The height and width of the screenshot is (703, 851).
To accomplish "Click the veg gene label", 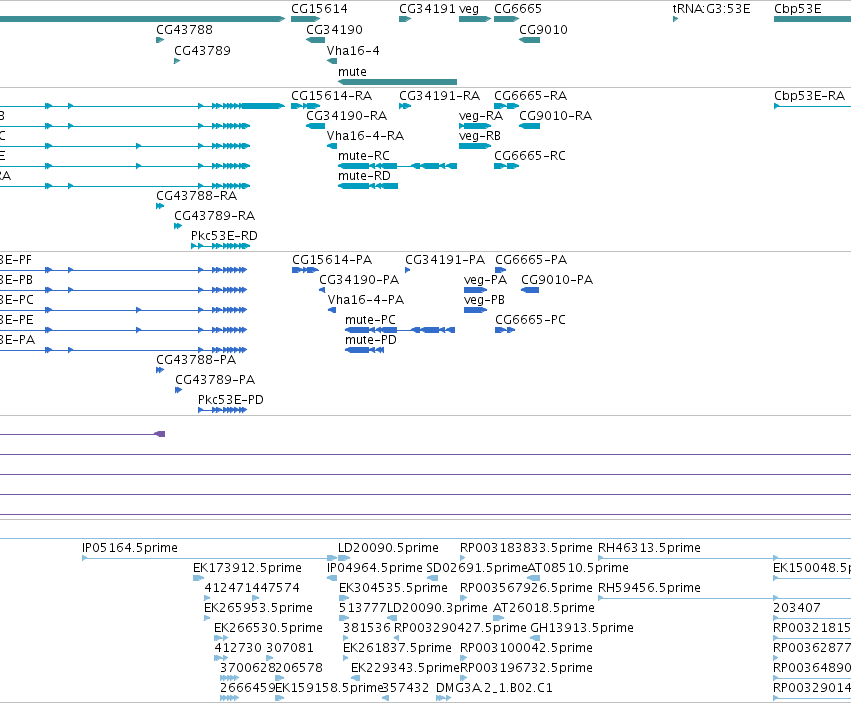I will pyautogui.click(x=469, y=9).
